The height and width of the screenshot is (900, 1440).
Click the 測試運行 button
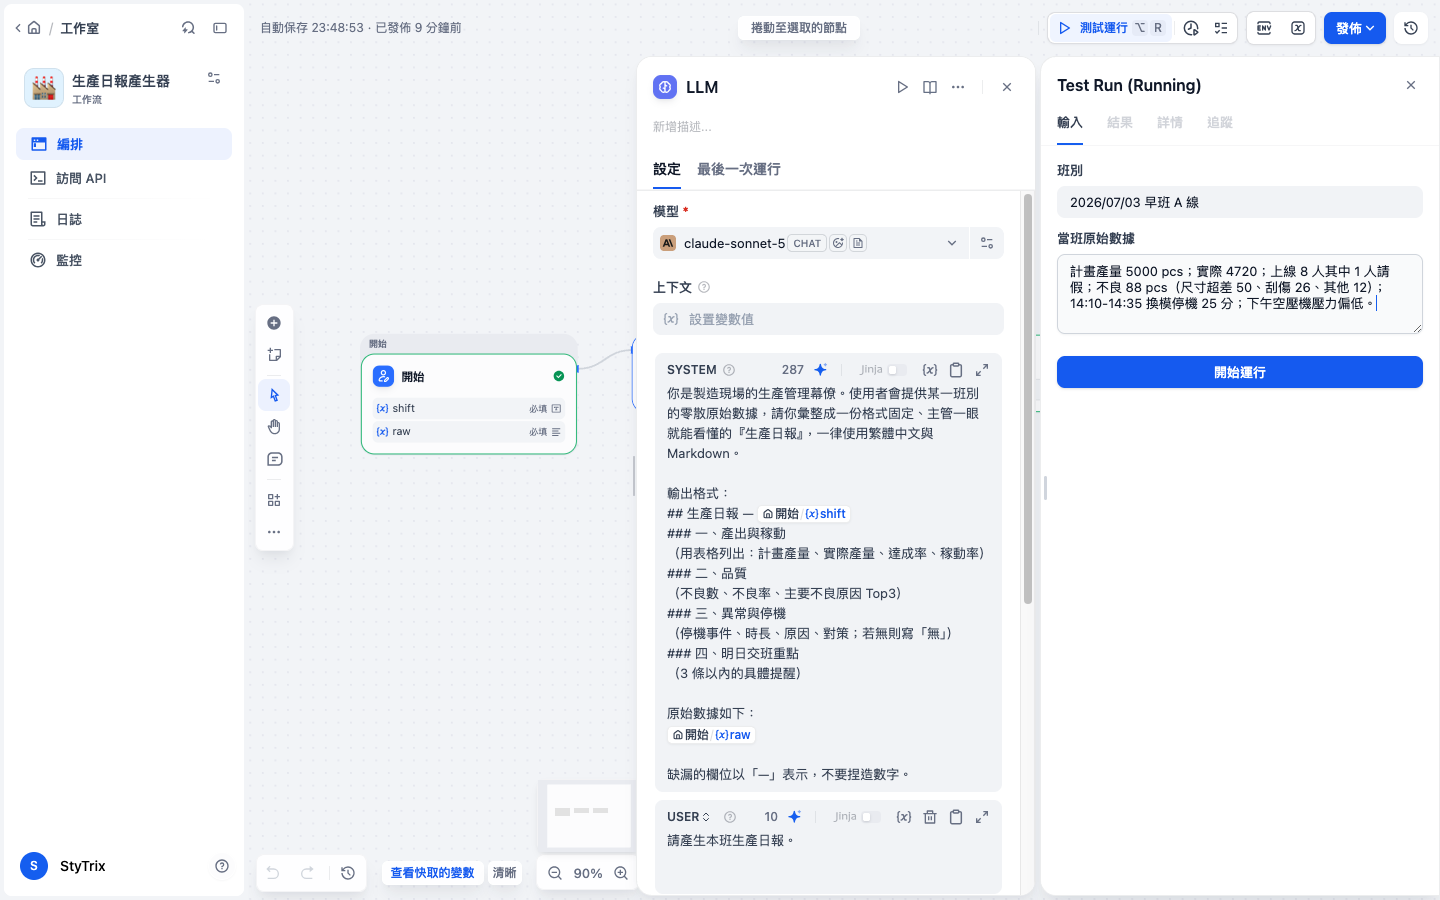1111,28
